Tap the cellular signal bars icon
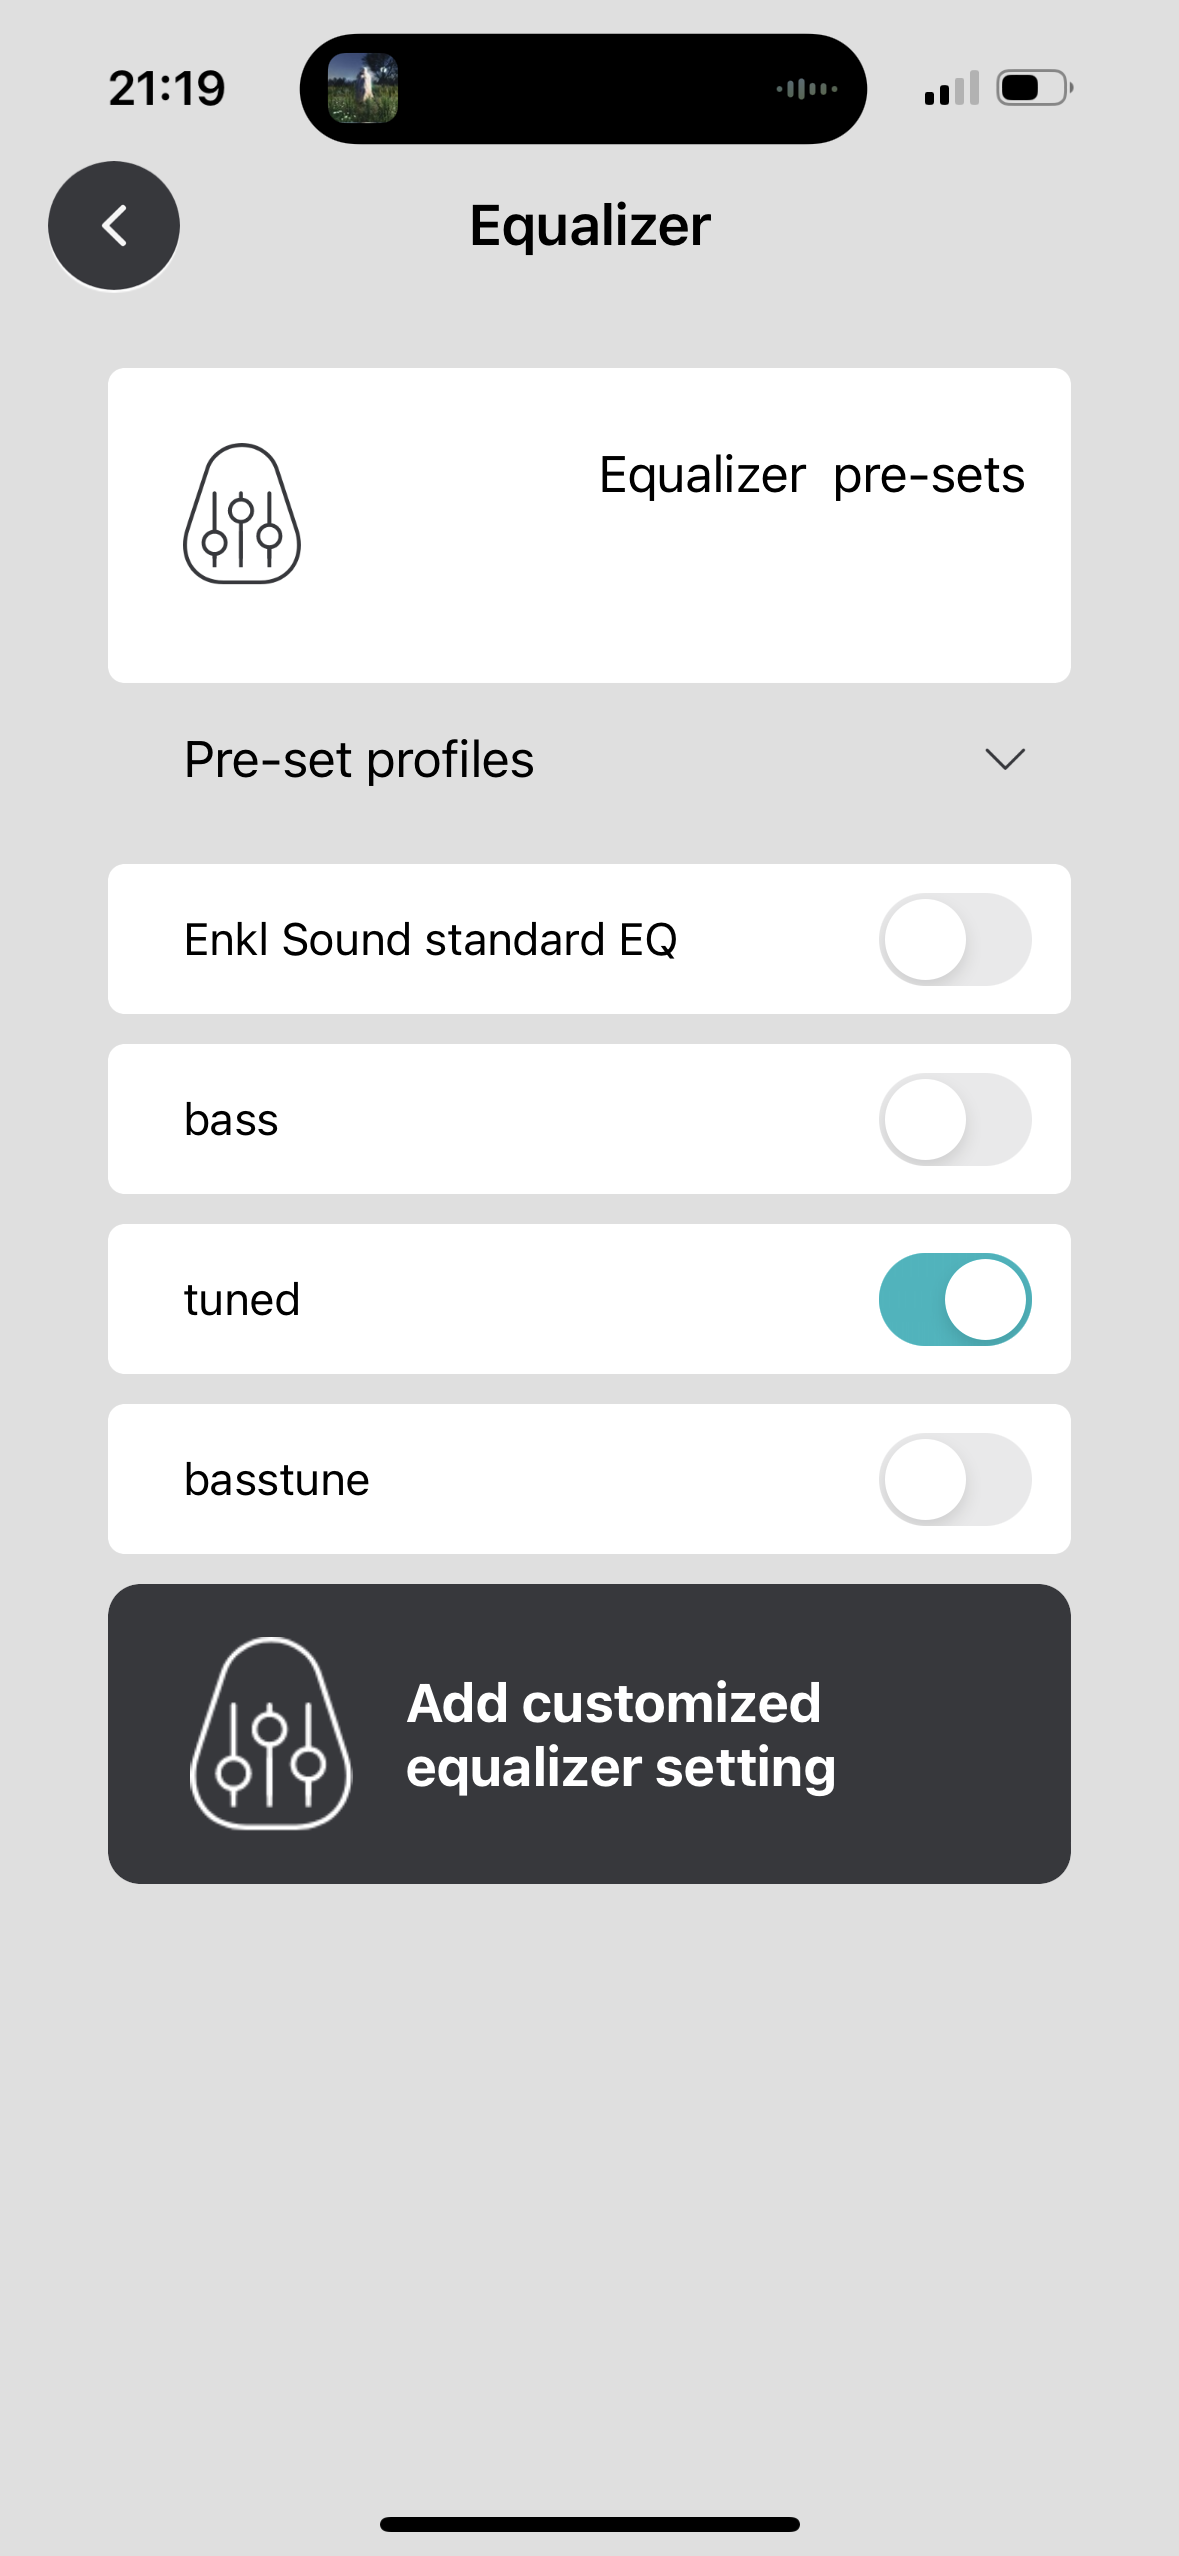1179x2556 pixels. [x=951, y=89]
